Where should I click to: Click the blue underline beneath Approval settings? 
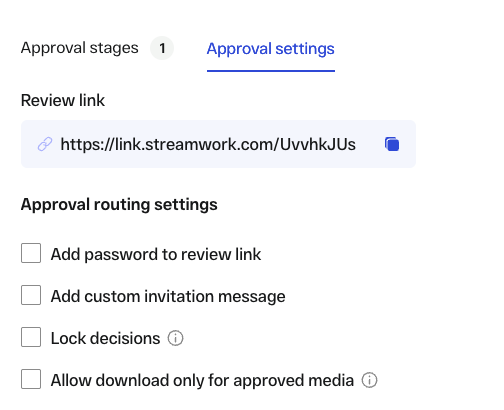point(271,71)
